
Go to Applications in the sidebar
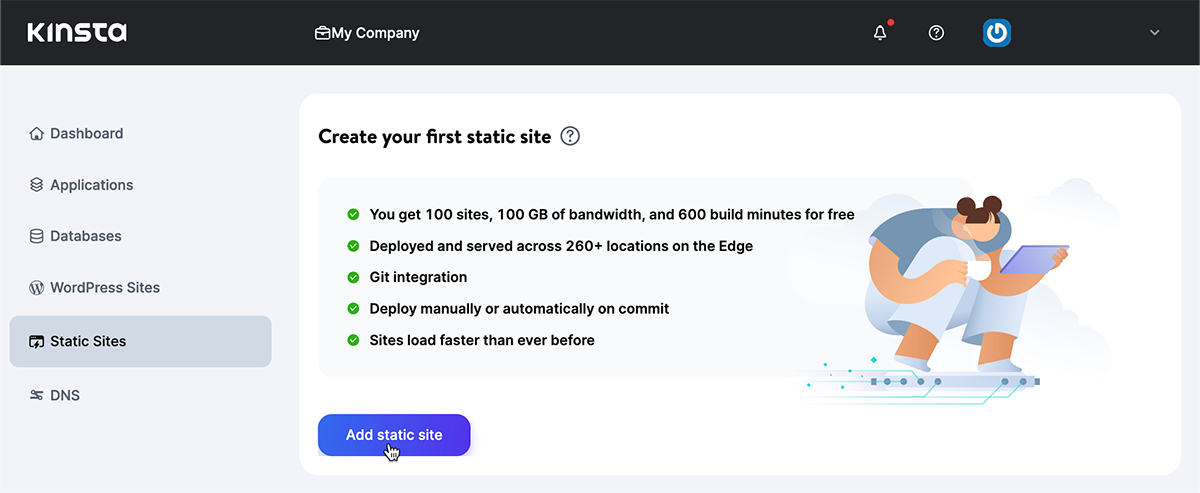click(91, 185)
